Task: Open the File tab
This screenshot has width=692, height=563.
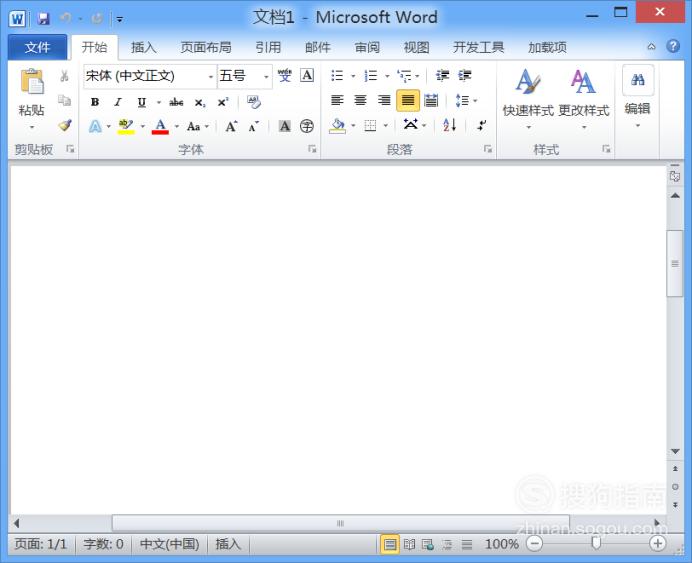Action: 37,47
